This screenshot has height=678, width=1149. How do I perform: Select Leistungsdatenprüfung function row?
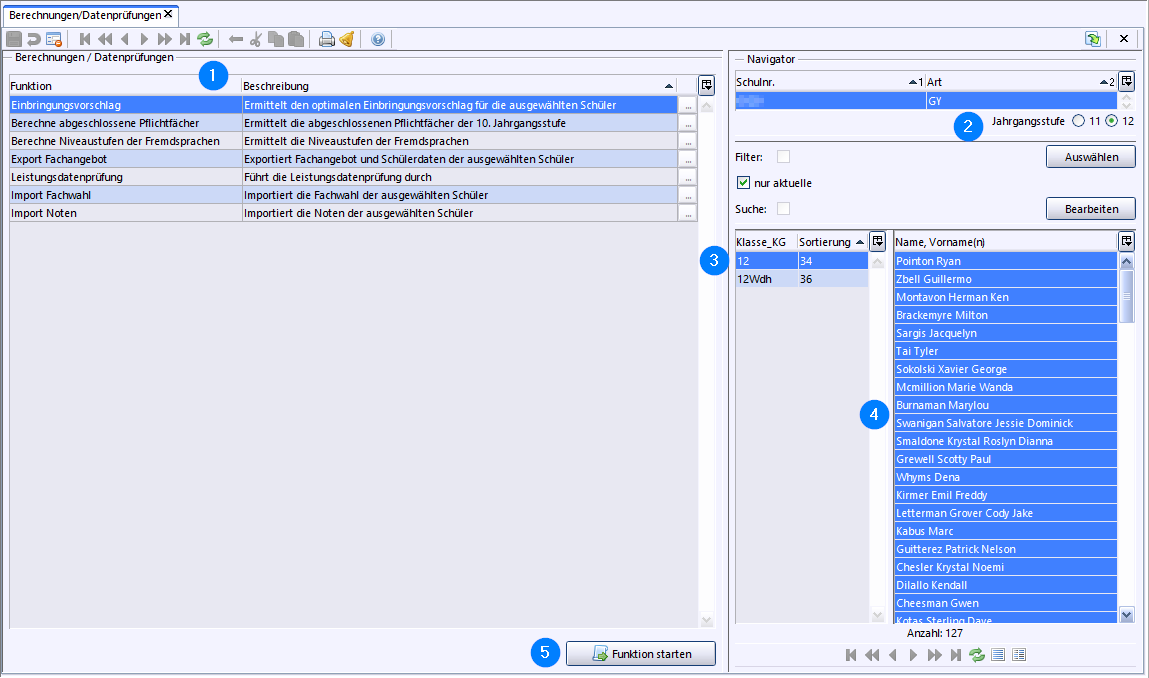pos(344,177)
